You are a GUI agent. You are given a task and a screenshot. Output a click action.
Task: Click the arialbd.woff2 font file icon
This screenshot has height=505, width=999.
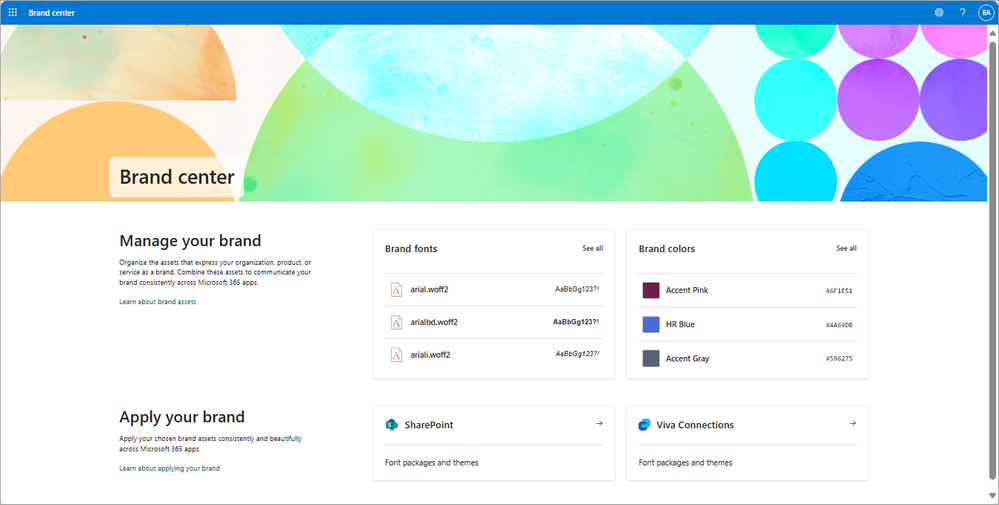(x=396, y=322)
